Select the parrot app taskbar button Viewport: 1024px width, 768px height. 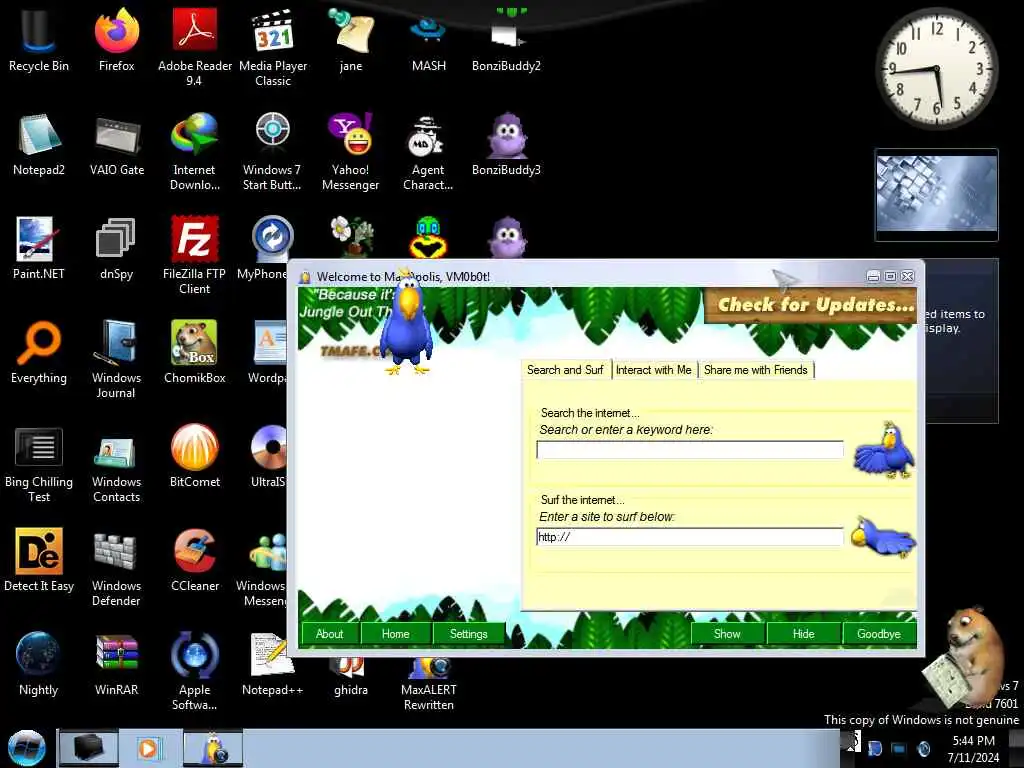(x=213, y=748)
